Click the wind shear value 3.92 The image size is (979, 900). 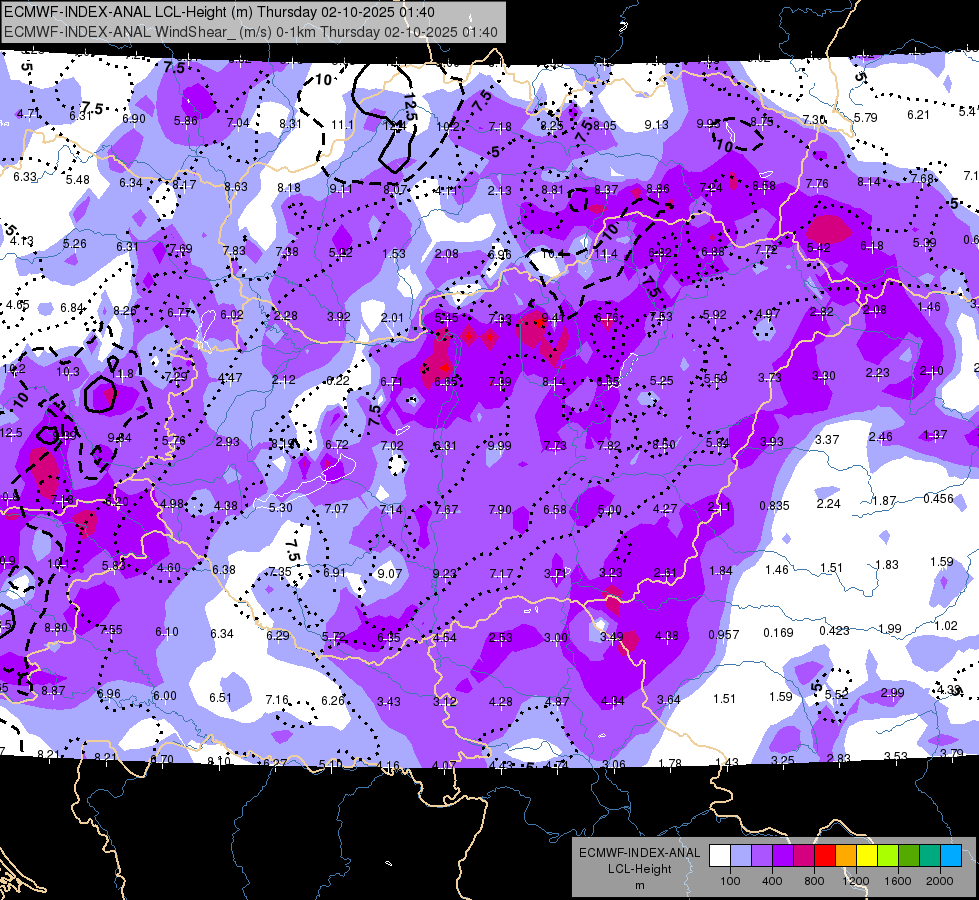tap(338, 317)
